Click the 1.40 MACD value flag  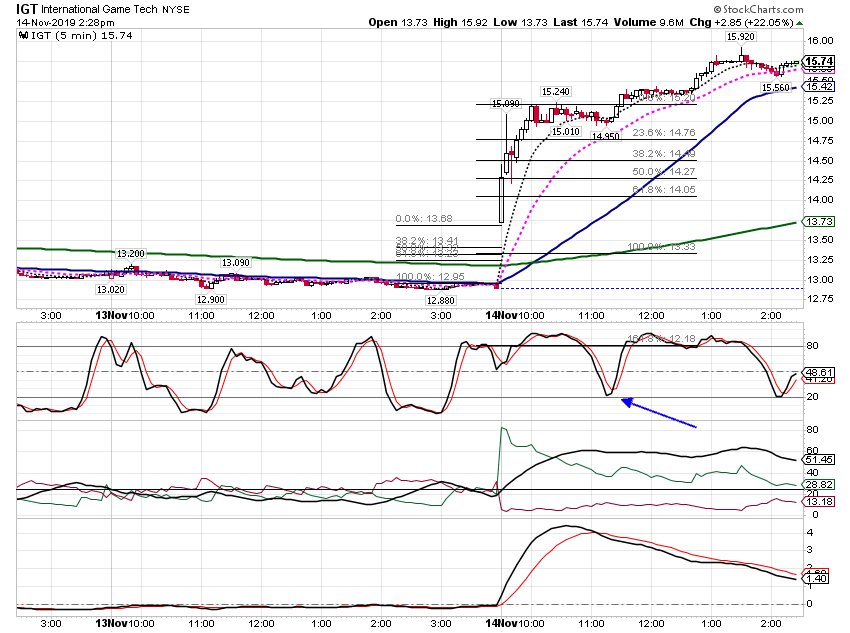point(816,579)
